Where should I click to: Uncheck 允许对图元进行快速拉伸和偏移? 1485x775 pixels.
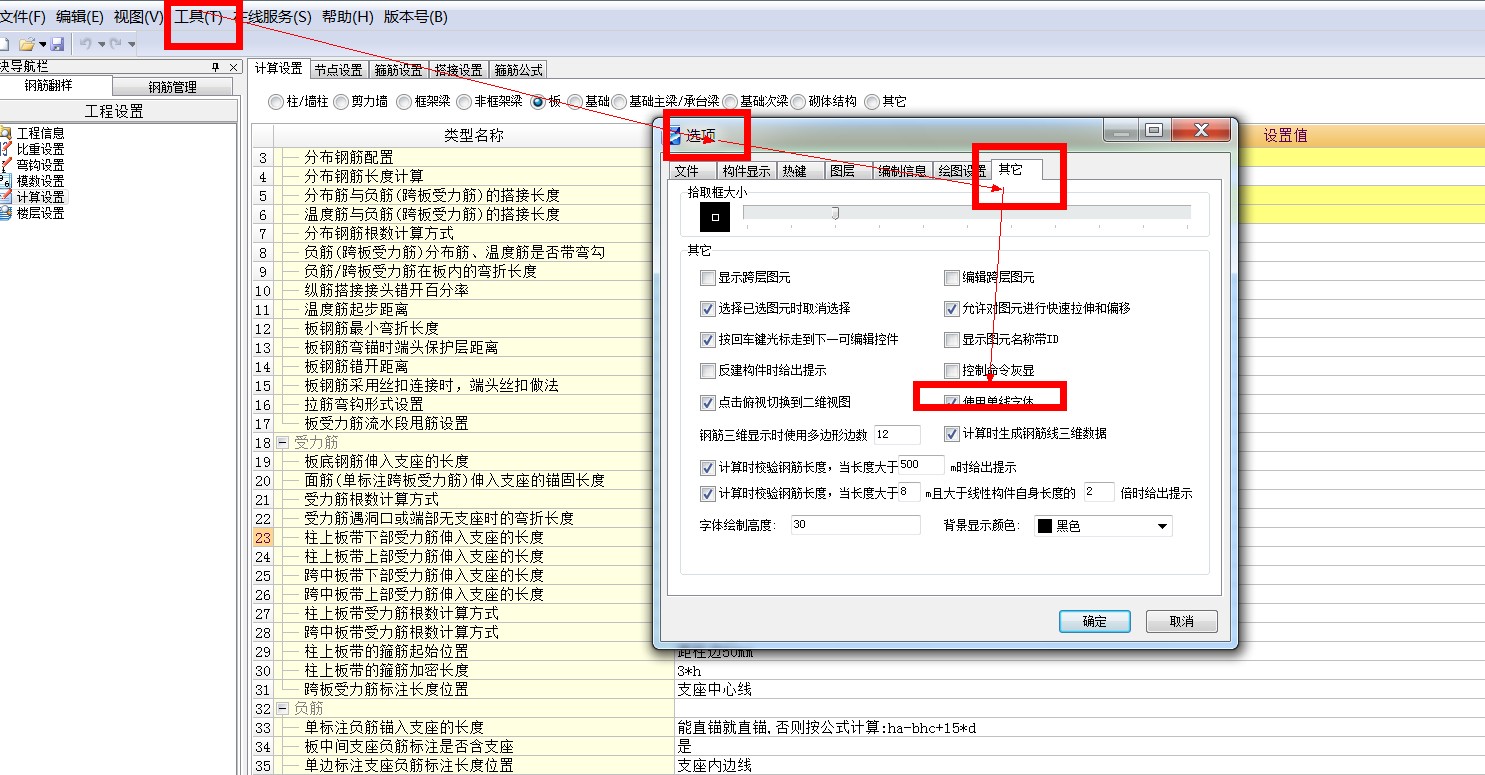pos(952,308)
